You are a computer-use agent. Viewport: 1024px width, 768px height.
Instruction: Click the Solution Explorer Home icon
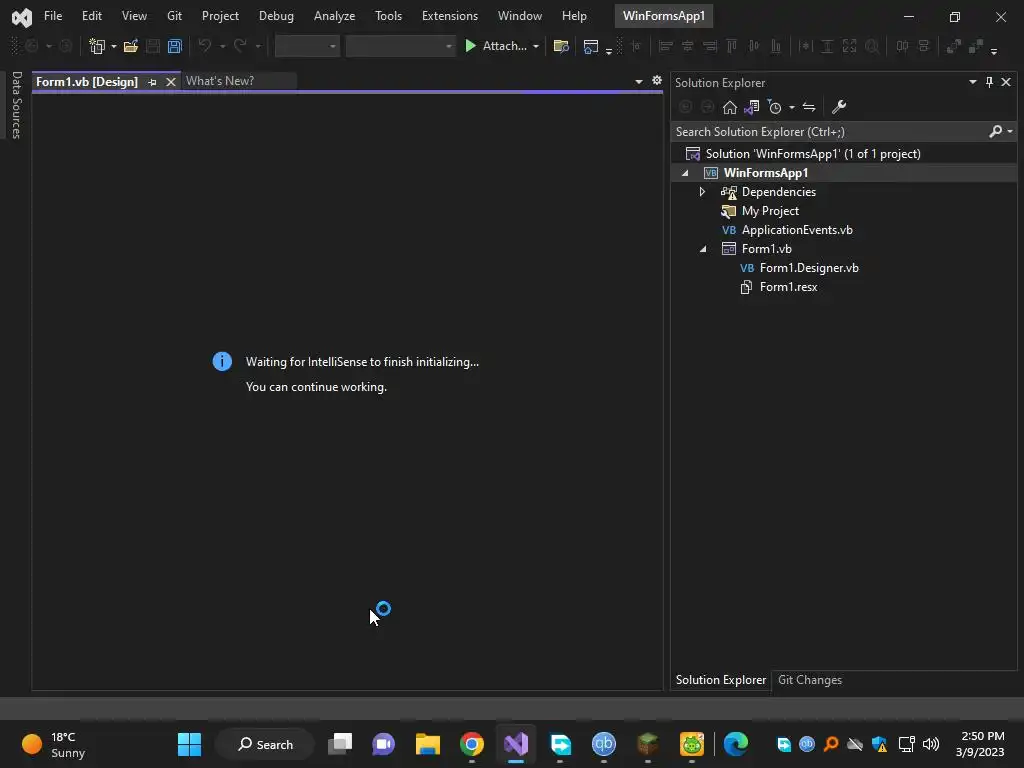(x=729, y=107)
